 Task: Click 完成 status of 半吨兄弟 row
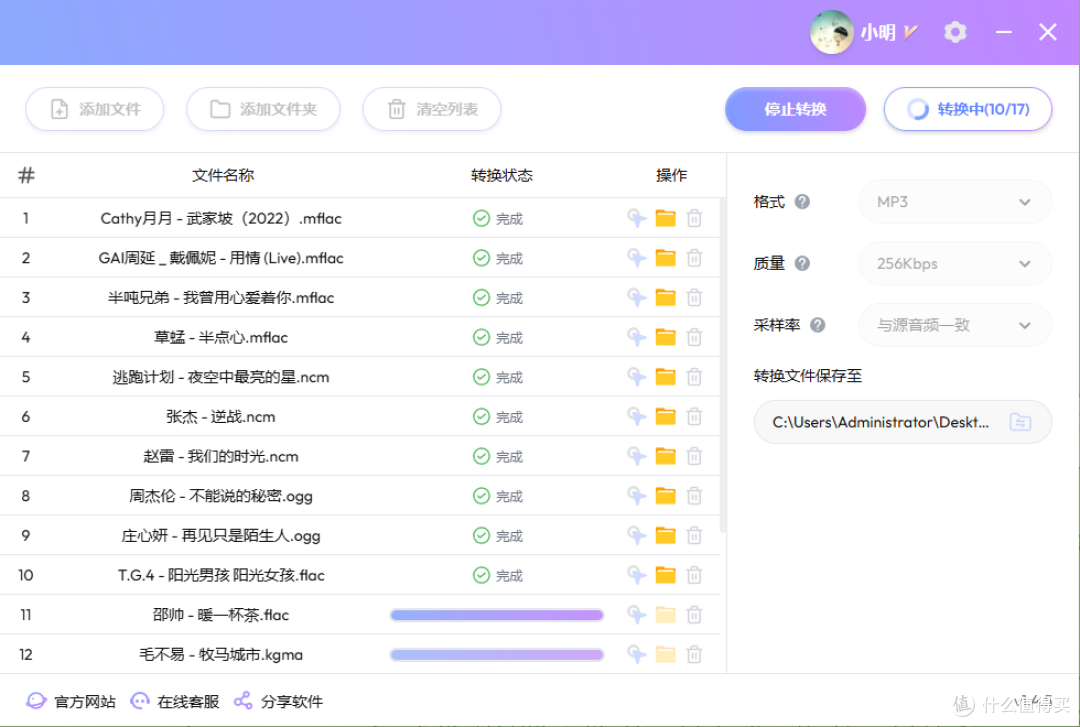[x=498, y=298]
